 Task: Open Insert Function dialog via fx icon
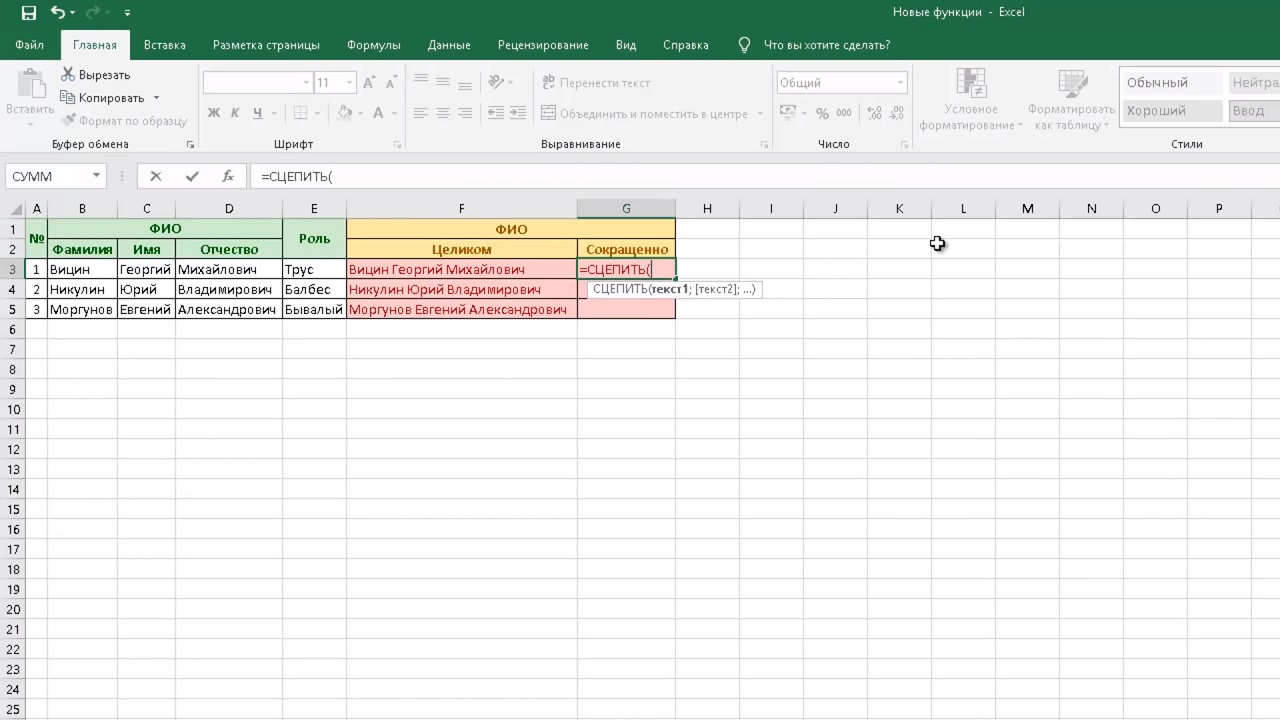point(228,176)
